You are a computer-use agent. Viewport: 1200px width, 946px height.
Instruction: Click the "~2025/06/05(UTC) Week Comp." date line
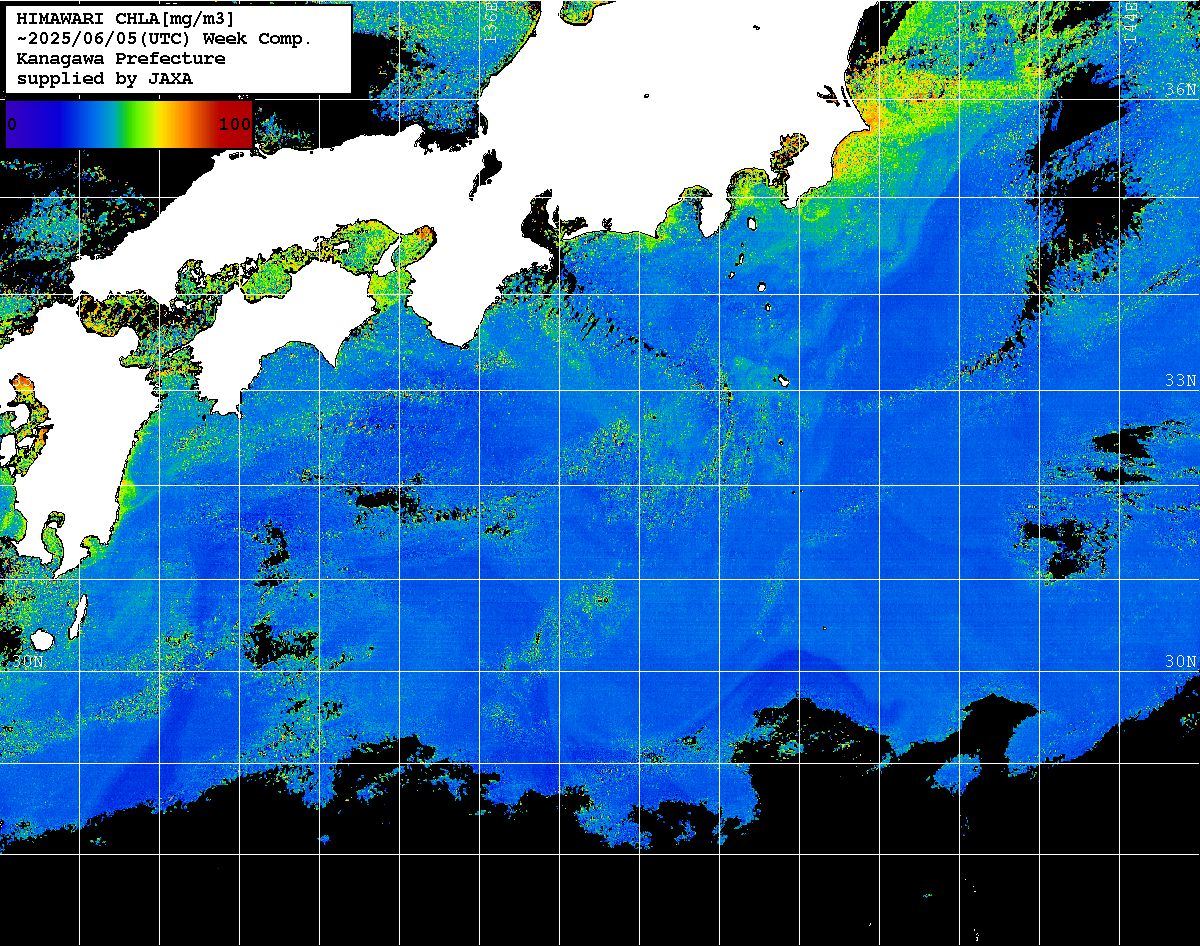point(164,38)
